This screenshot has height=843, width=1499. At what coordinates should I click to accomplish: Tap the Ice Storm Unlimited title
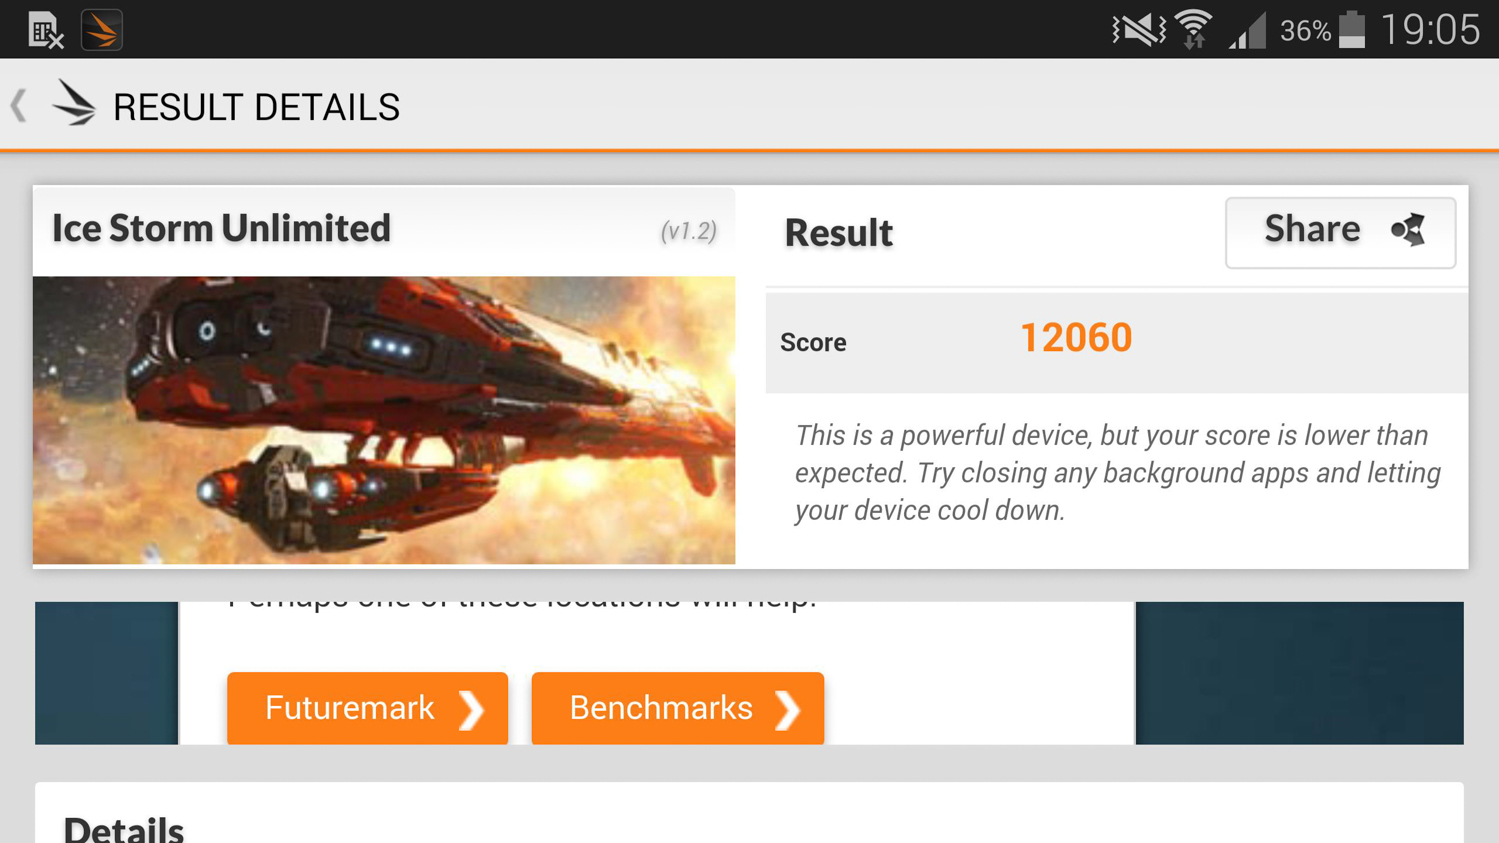(x=221, y=228)
